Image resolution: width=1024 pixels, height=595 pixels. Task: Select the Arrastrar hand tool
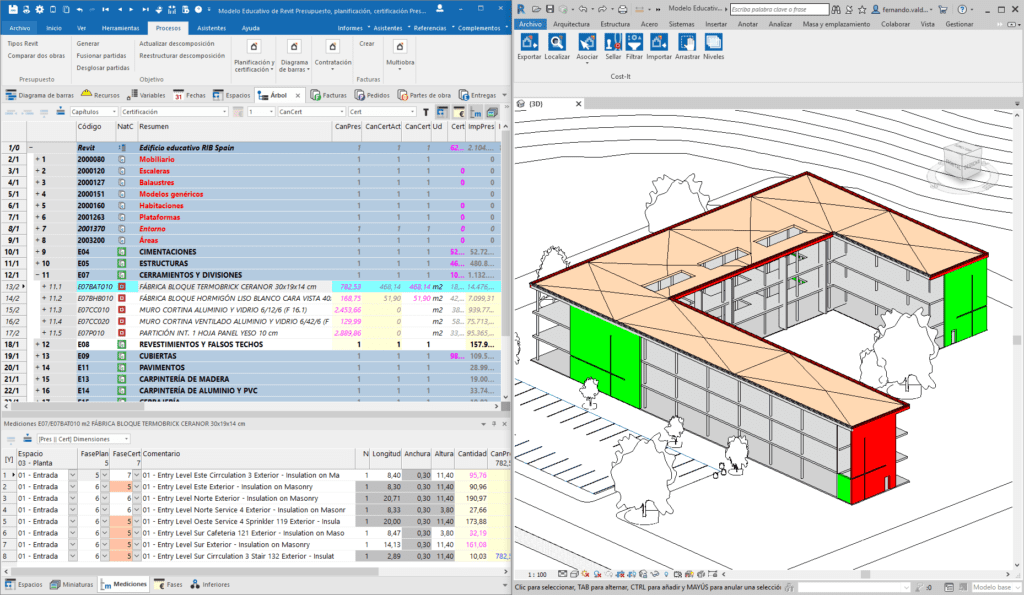[687, 42]
